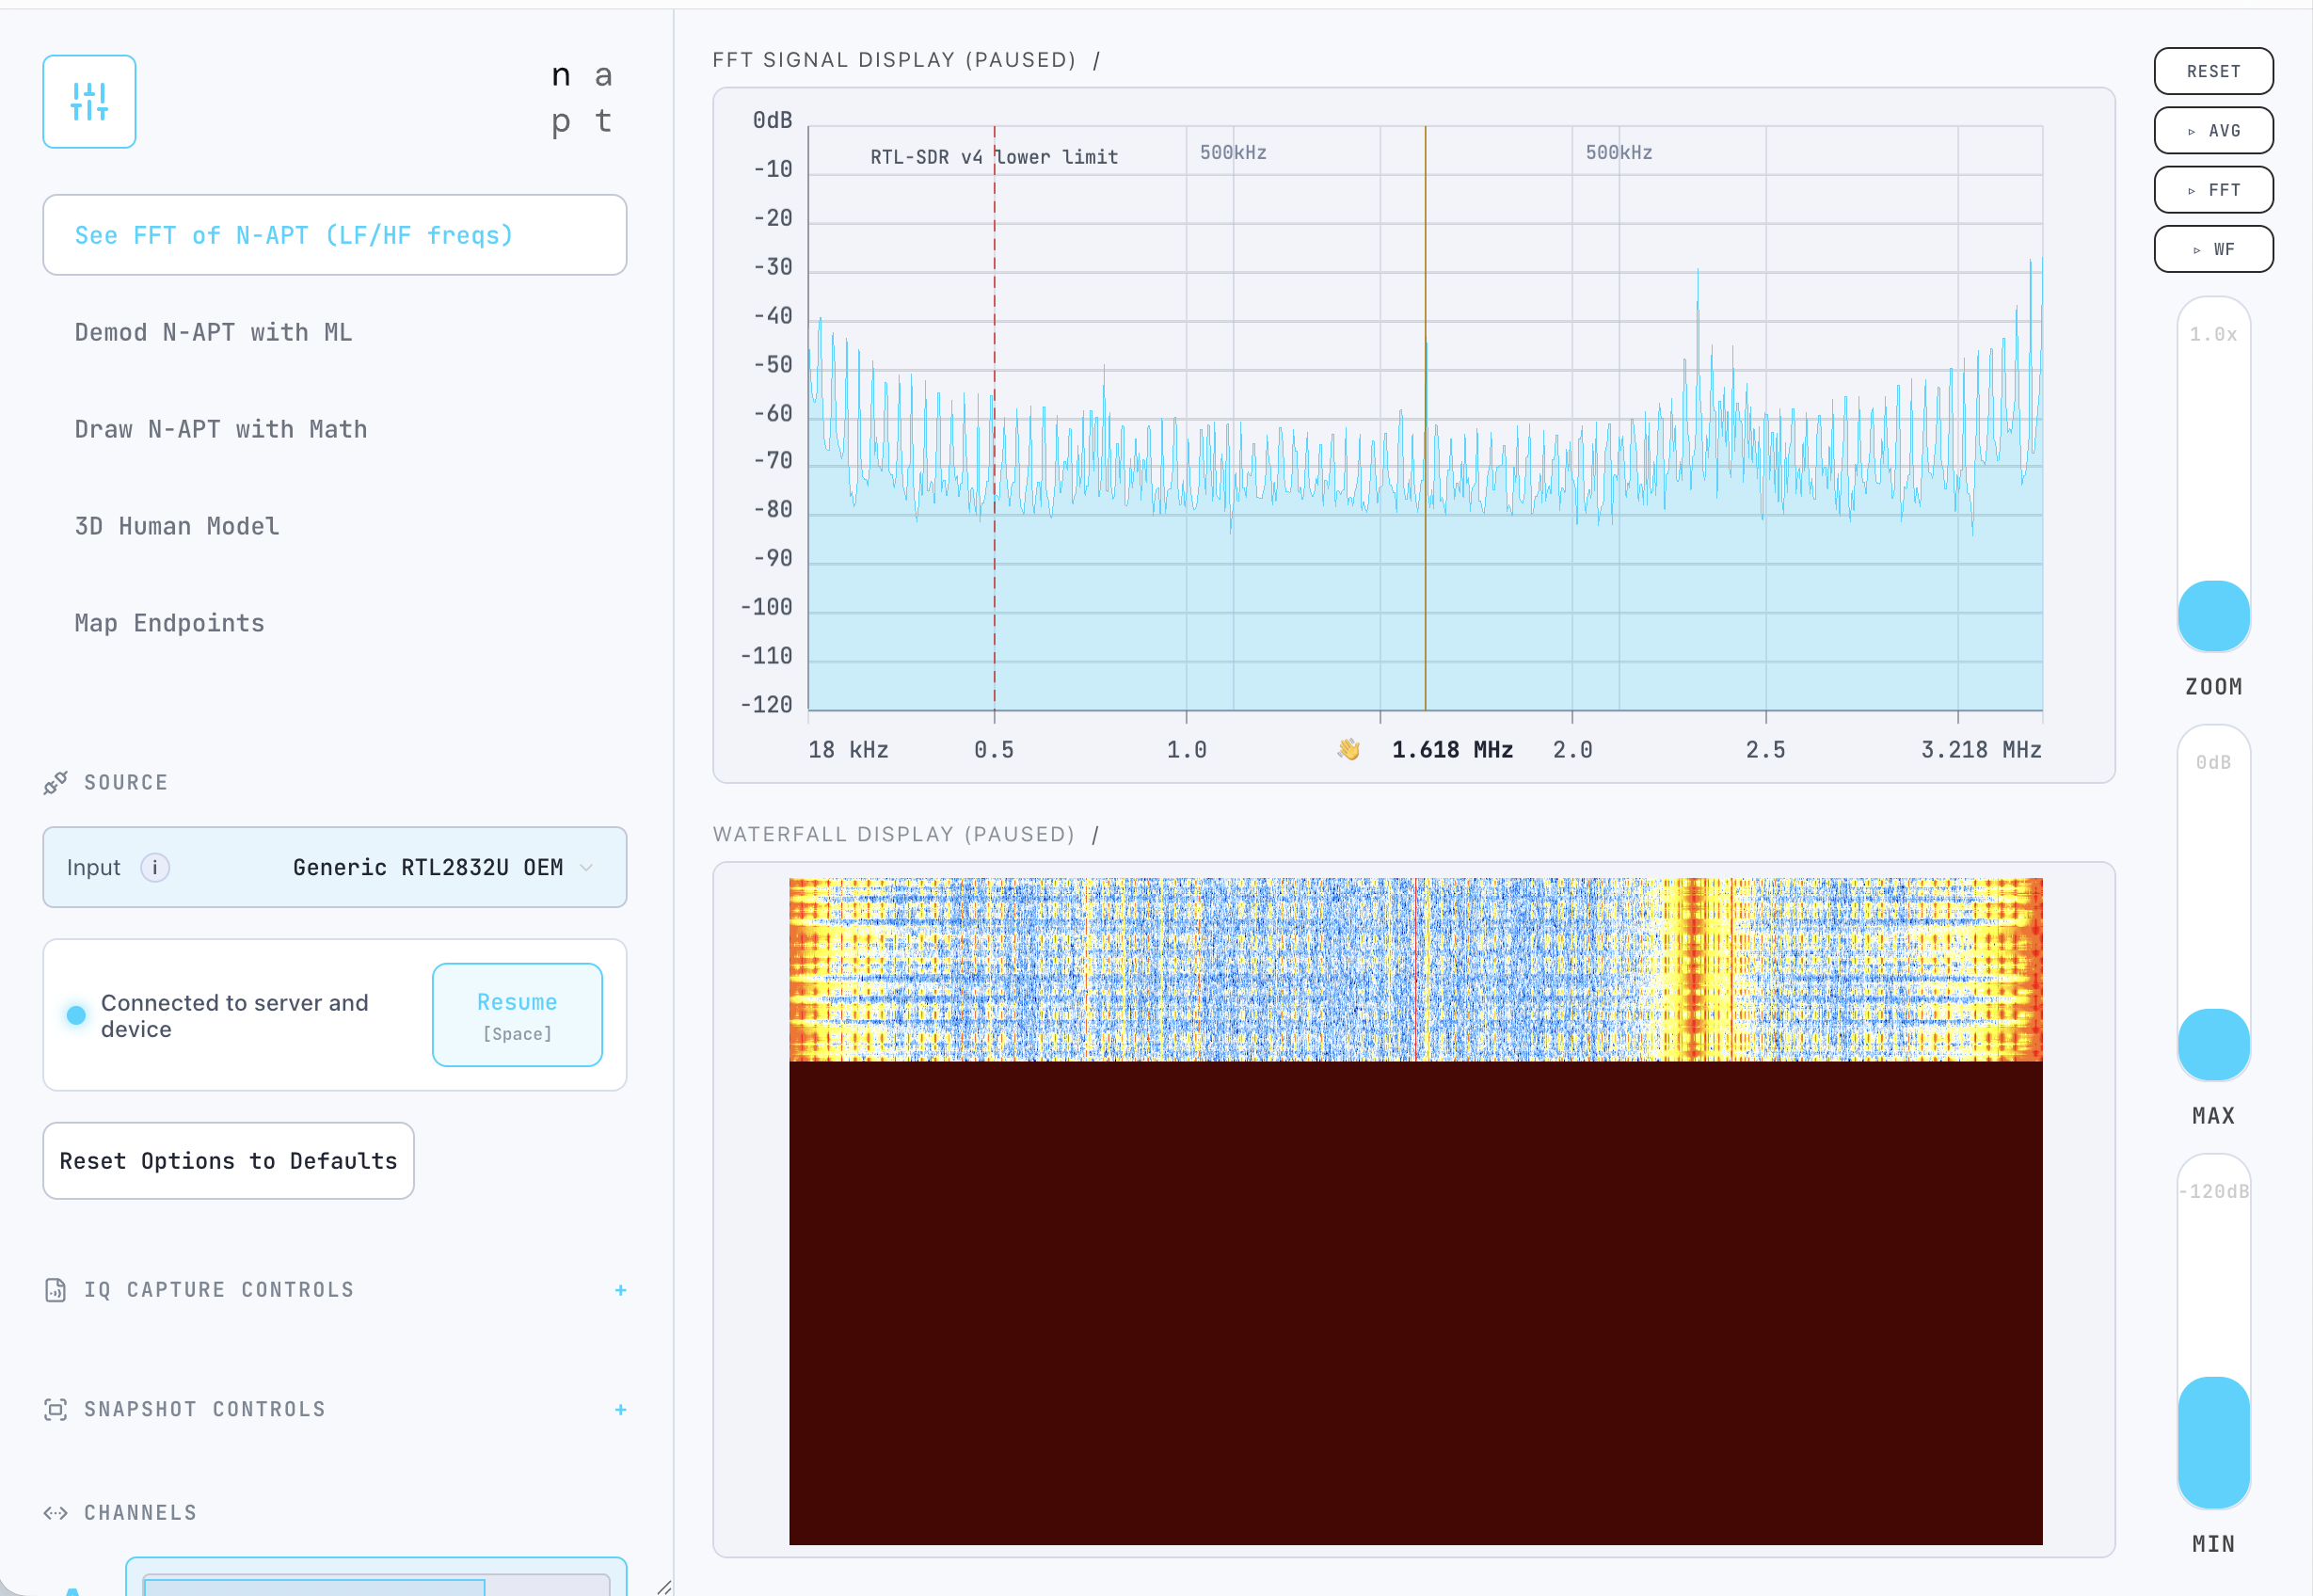Image resolution: width=2313 pixels, height=1596 pixels.
Task: Open the Input info tooltip icon
Action: click(x=156, y=867)
